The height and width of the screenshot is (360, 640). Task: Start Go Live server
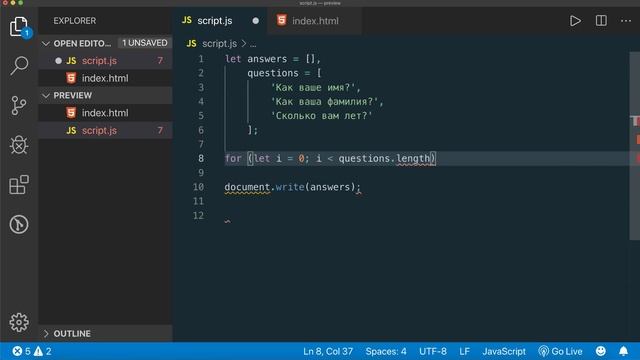(x=560, y=351)
